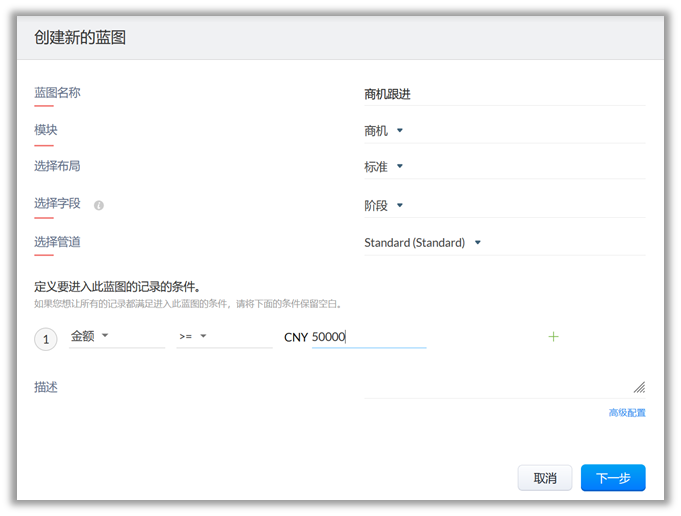Click the 选择管道 field label

pyautogui.click(x=57, y=242)
